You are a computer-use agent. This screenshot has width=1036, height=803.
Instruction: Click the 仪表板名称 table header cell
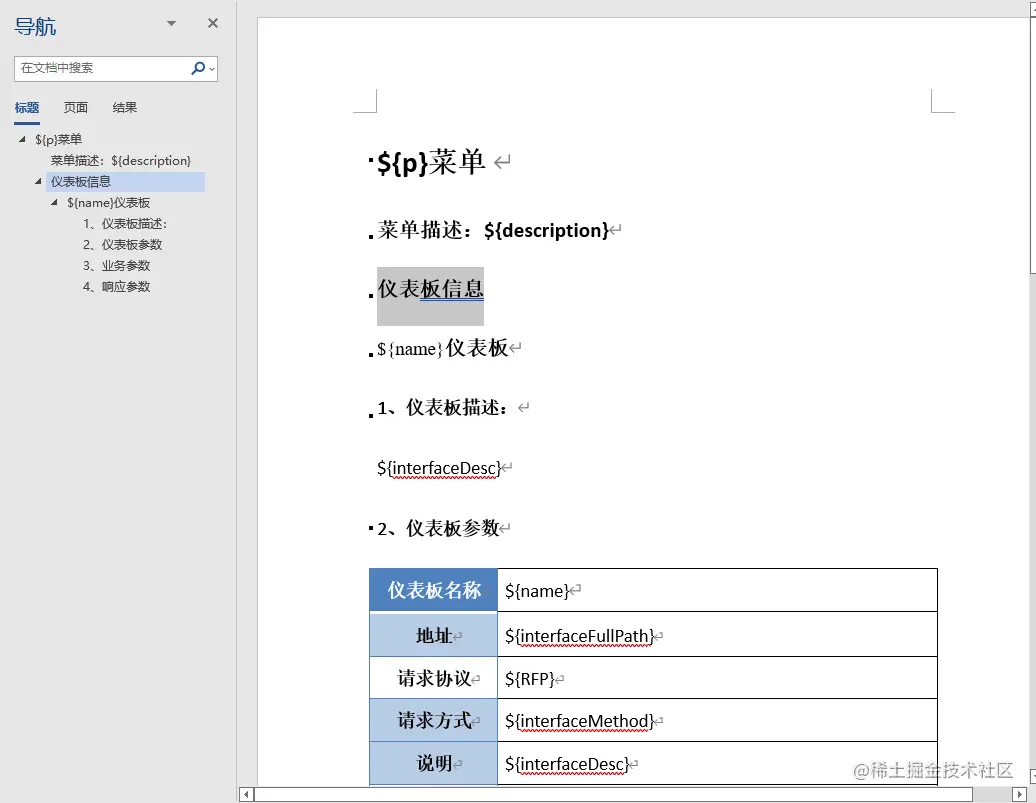433,590
